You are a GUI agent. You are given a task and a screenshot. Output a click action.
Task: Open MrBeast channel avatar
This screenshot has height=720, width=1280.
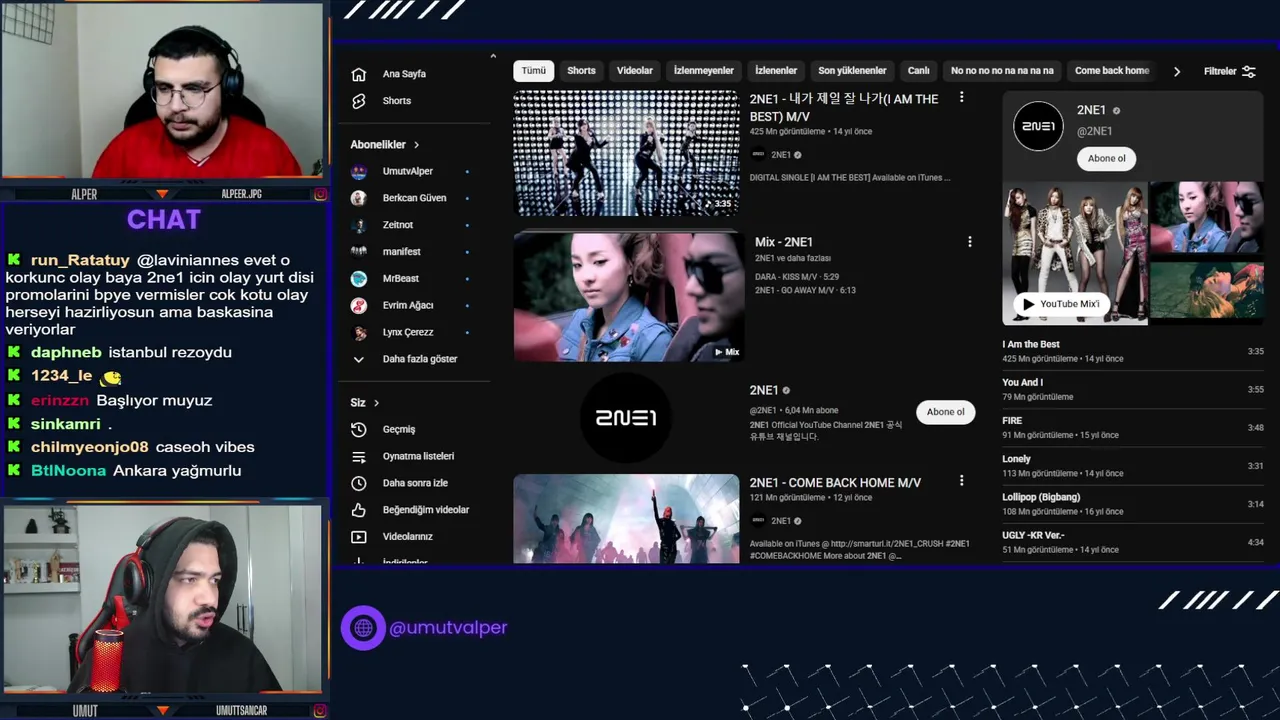359,279
